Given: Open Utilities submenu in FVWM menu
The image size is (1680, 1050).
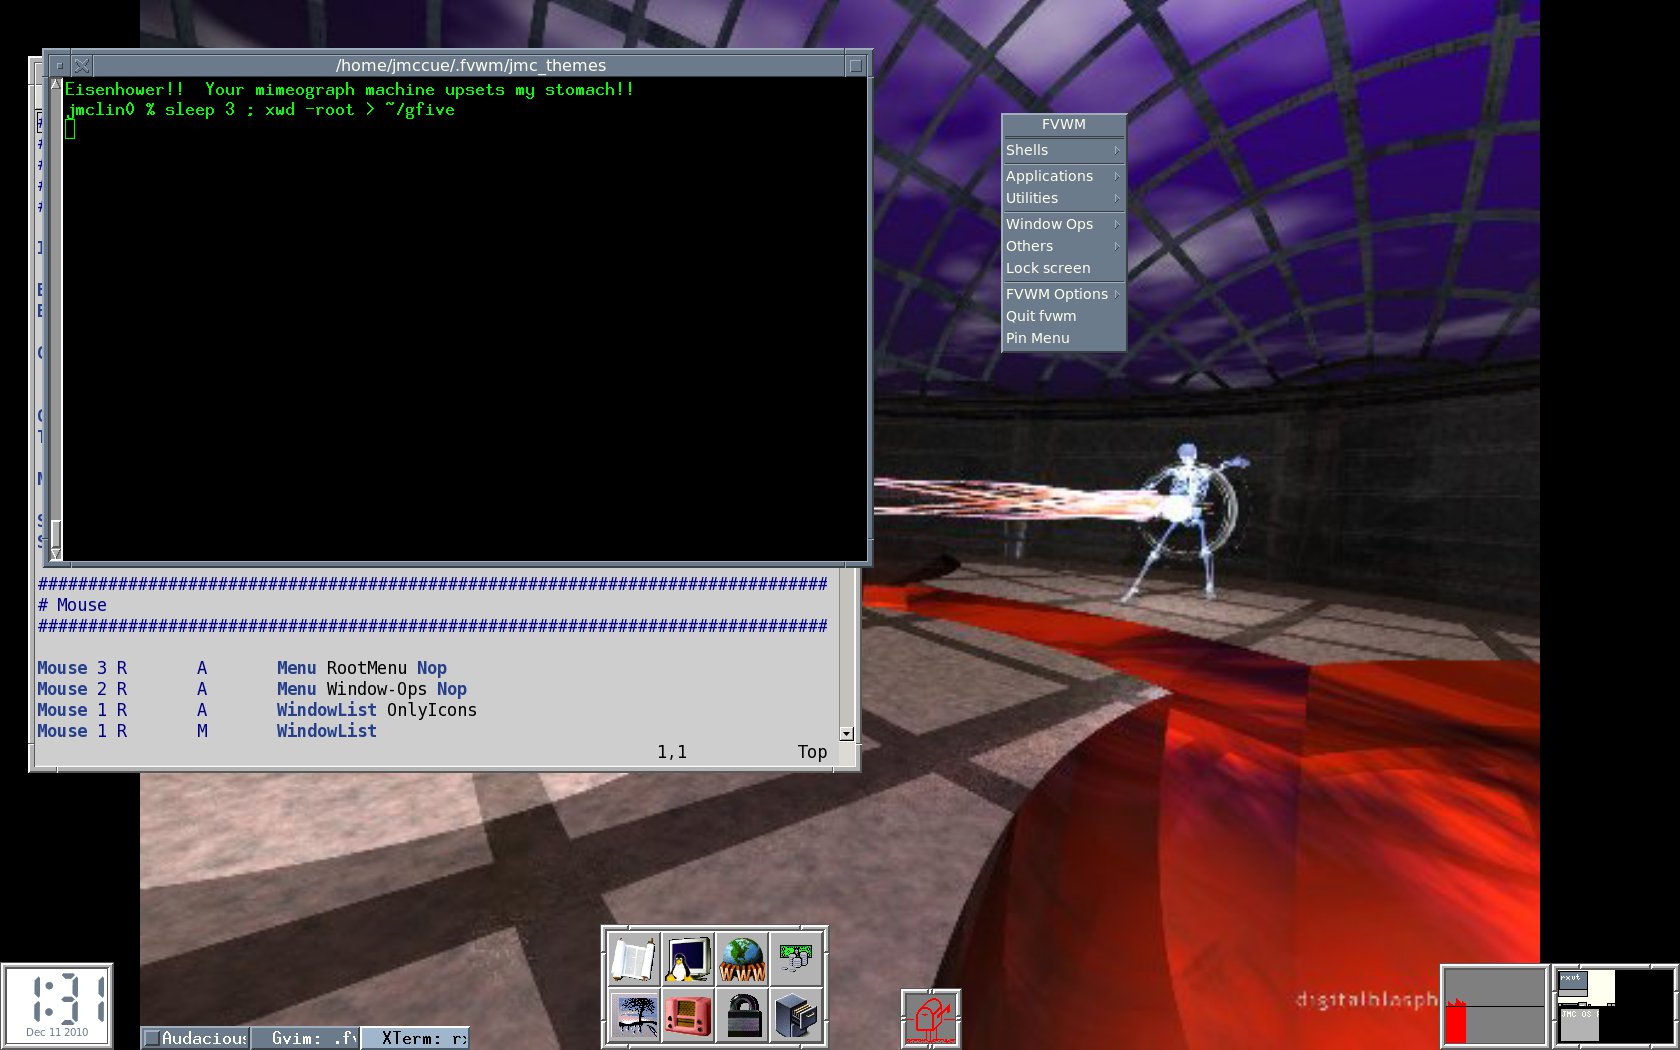Looking at the screenshot, I should pos(1063,198).
